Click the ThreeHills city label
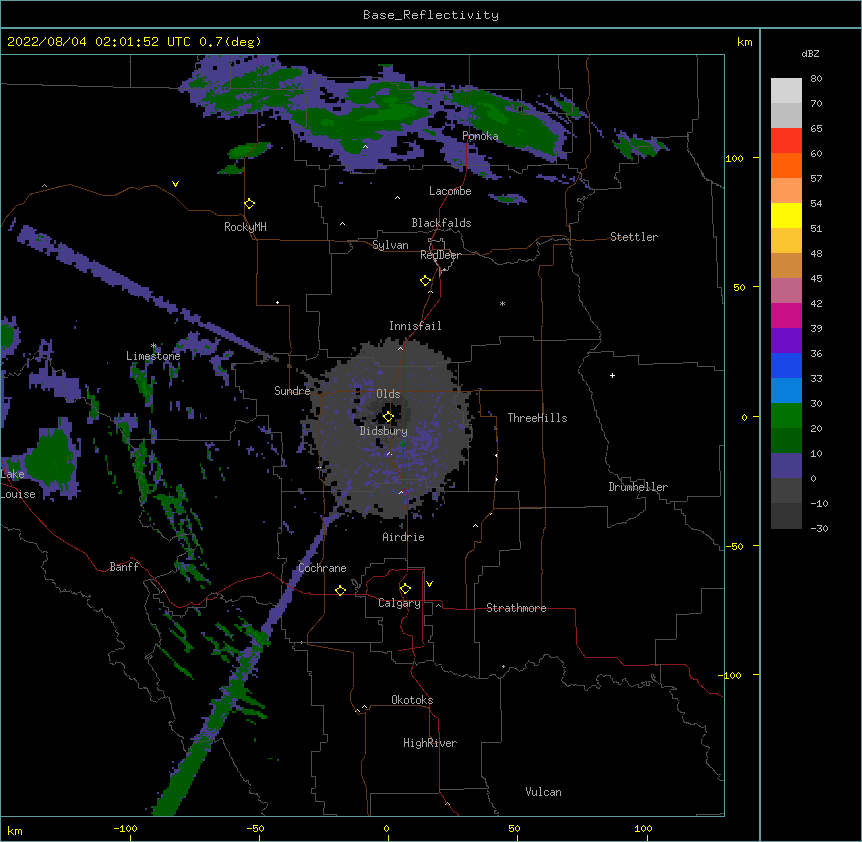The height and width of the screenshot is (842, 862). [537, 418]
